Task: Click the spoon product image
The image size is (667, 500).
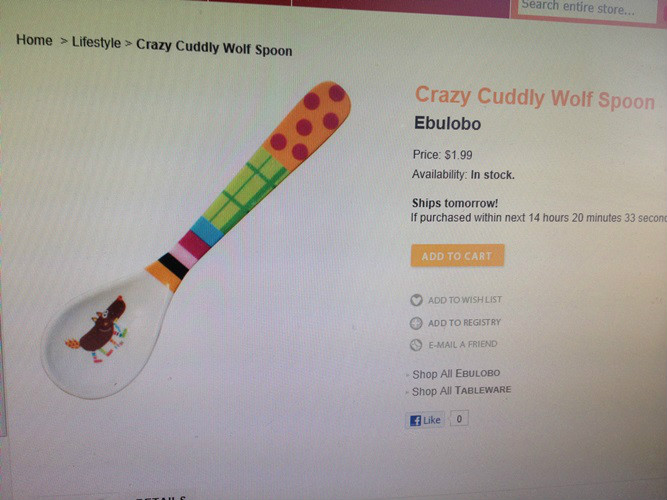Action: [x=196, y=240]
